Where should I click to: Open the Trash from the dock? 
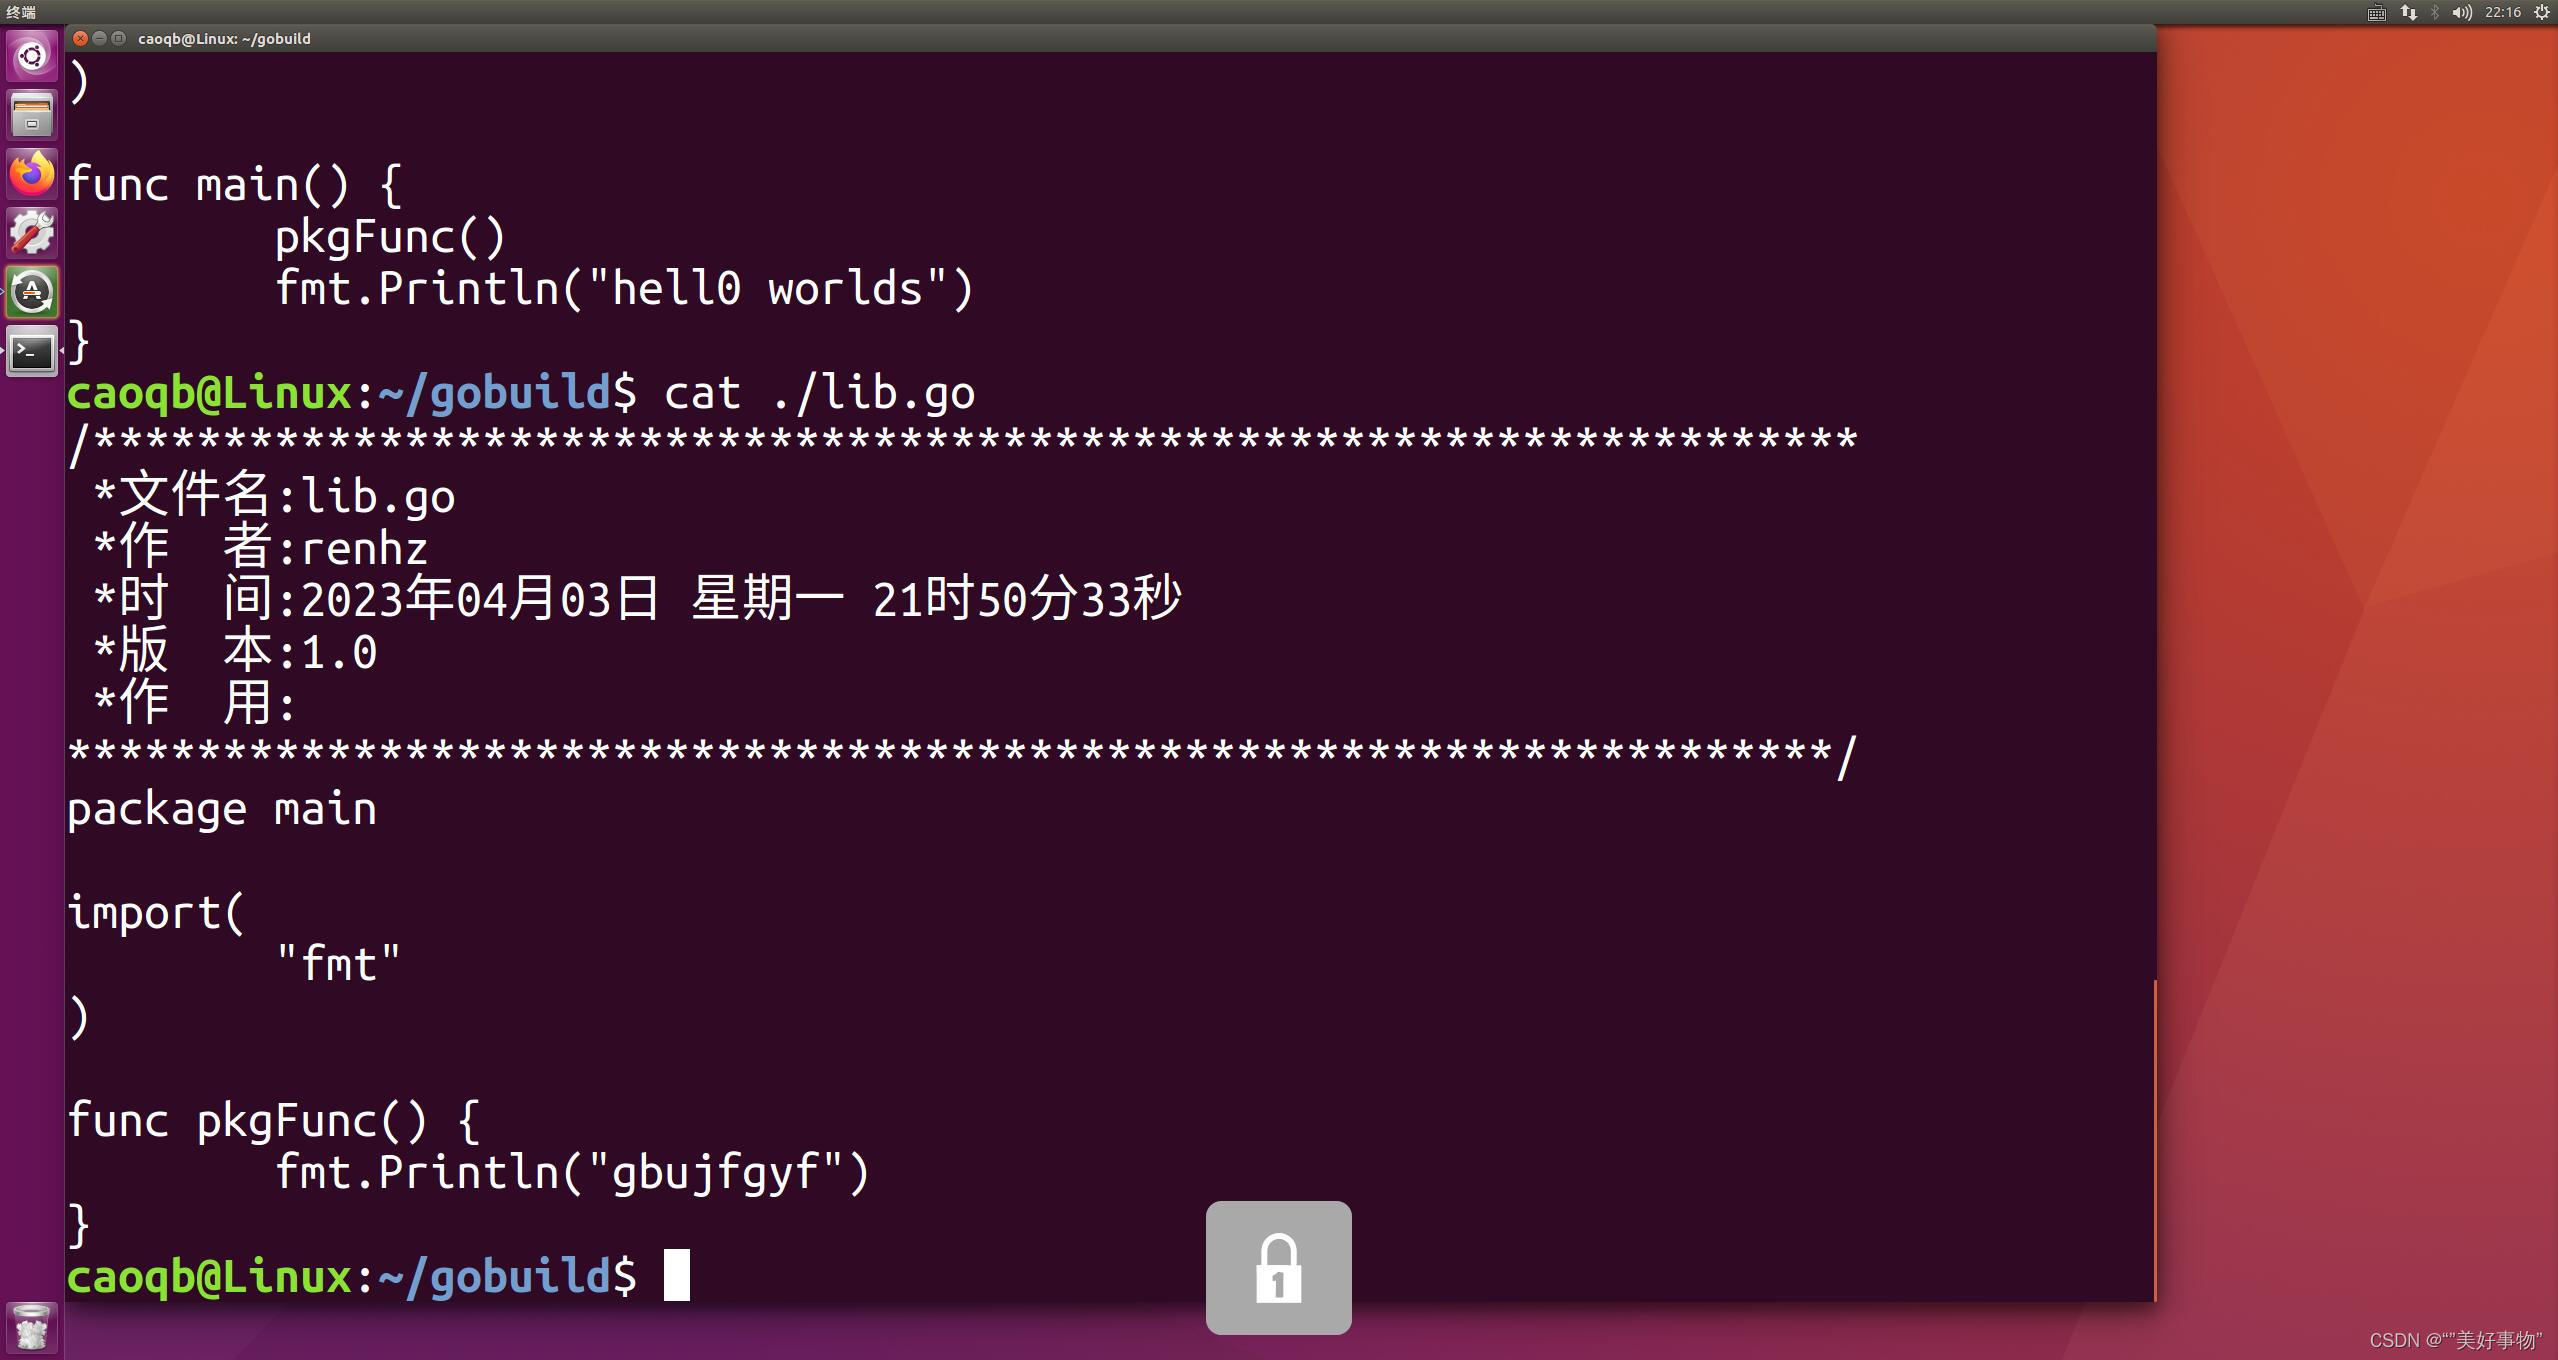point(31,1327)
